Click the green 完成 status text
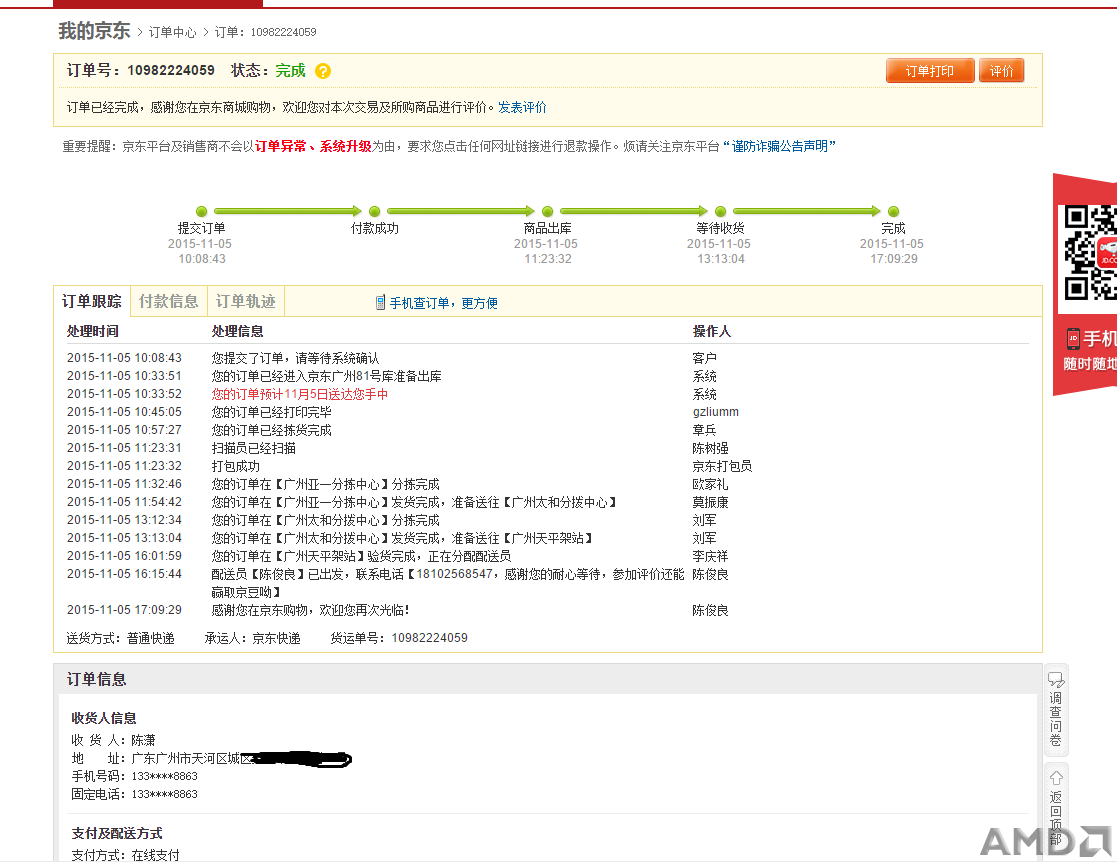Viewport: 1117px width, 862px height. (x=291, y=71)
